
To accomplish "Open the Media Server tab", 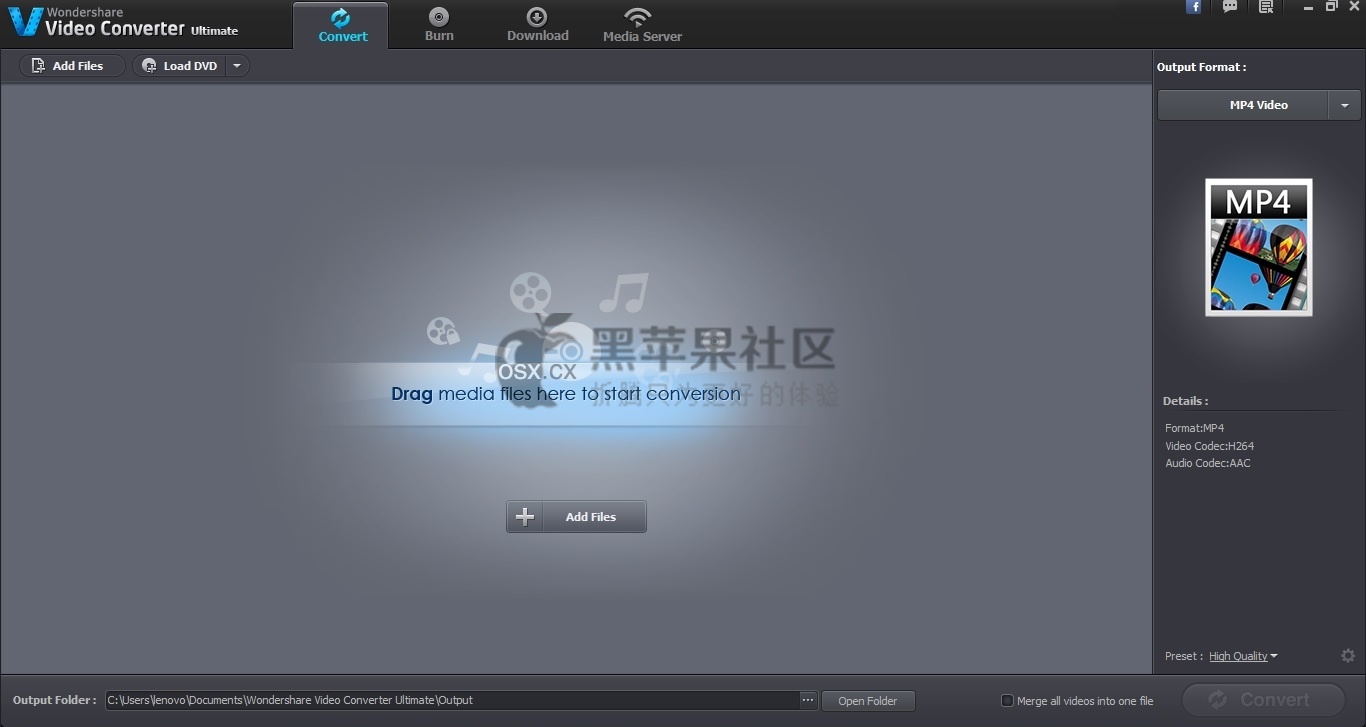I will coord(642,25).
